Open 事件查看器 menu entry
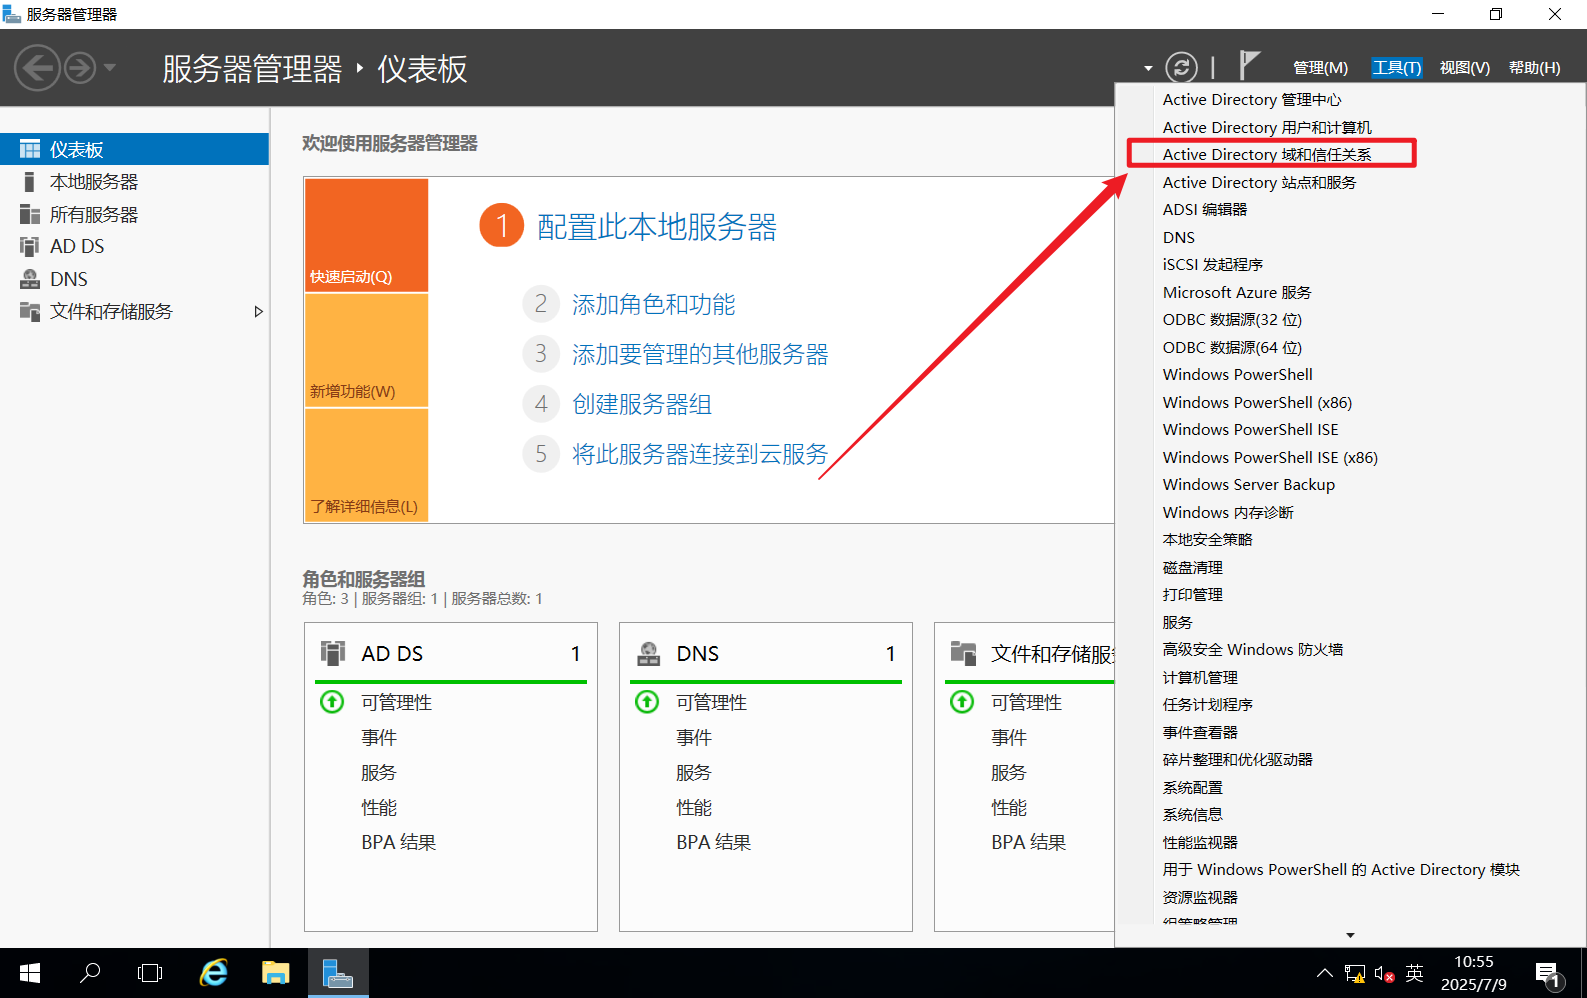The width and height of the screenshot is (1587, 998). coord(1200,732)
